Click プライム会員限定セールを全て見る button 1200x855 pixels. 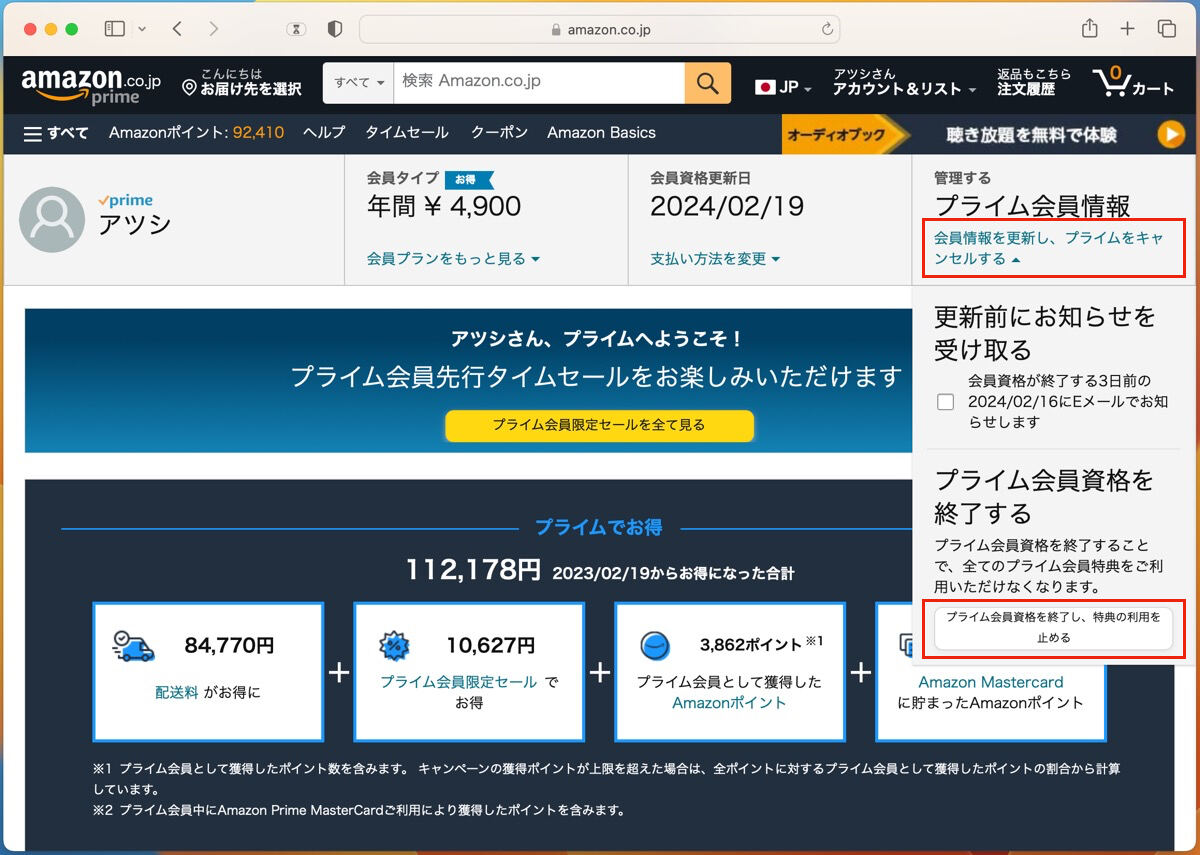tap(599, 425)
